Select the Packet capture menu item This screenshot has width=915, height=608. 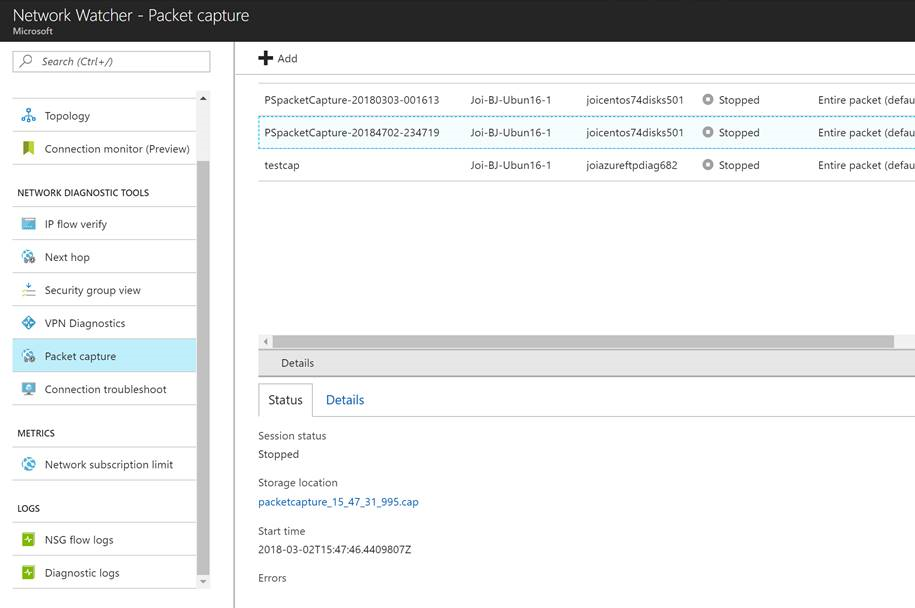[80, 356]
